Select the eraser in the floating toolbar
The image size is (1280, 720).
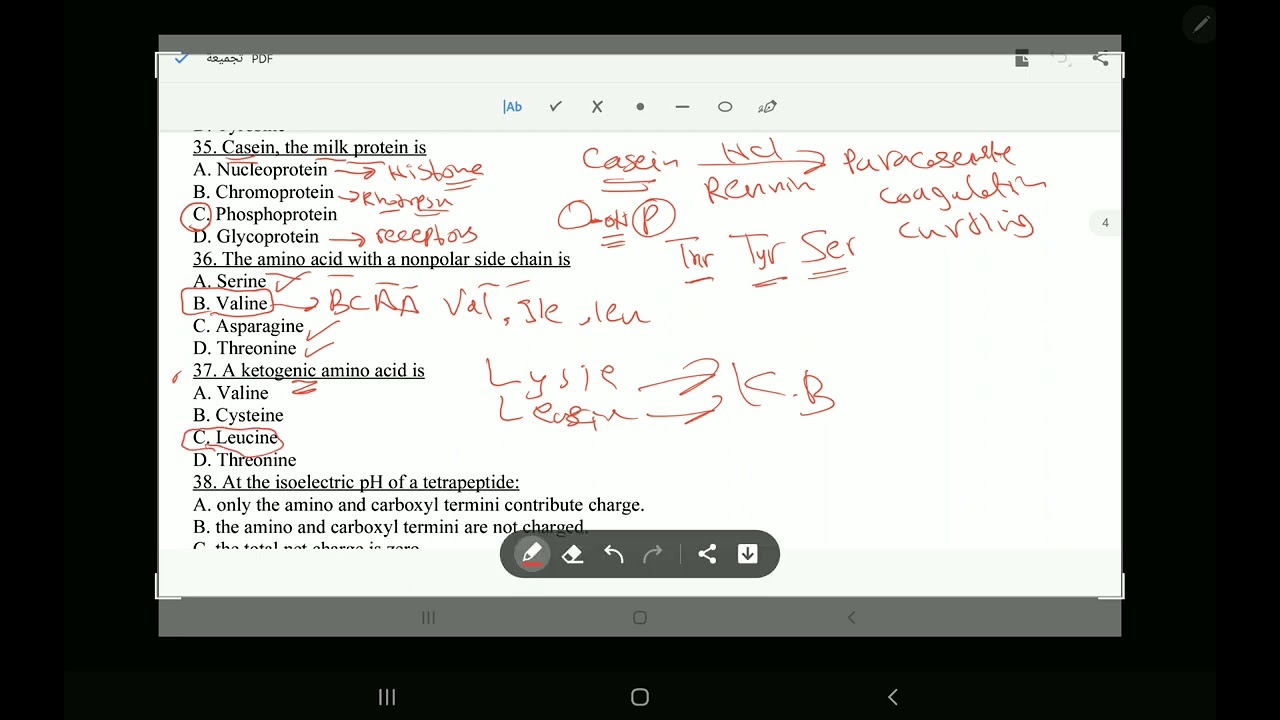[572, 554]
